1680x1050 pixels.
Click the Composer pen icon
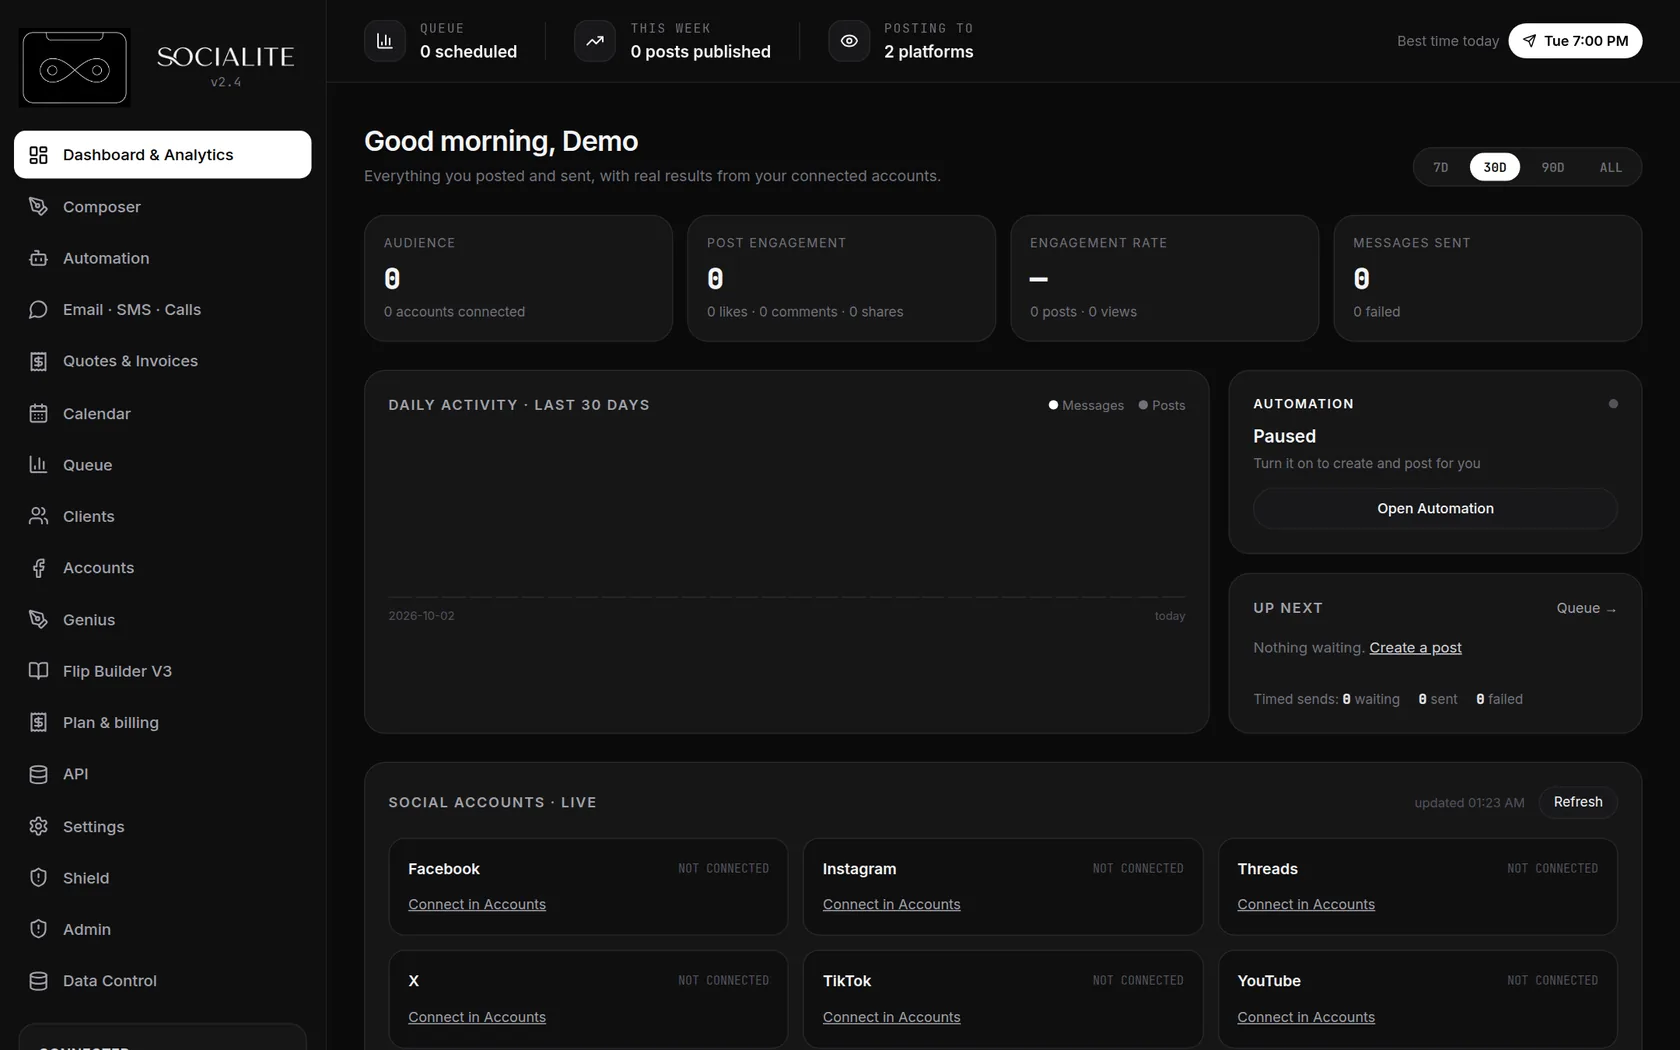coord(38,207)
